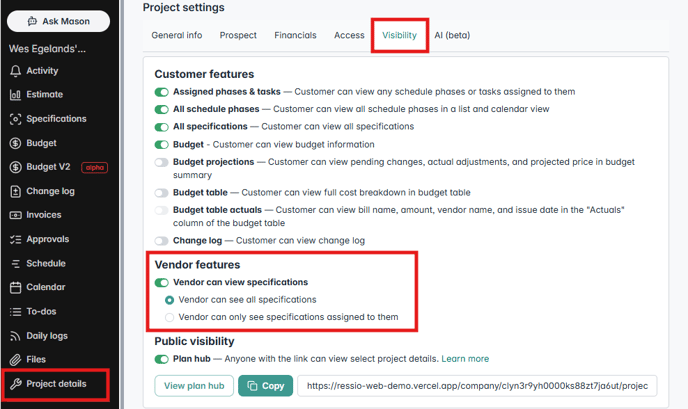Open Specifications from the sidebar icon
Screen dimensions: 688x409
[x=15, y=119]
